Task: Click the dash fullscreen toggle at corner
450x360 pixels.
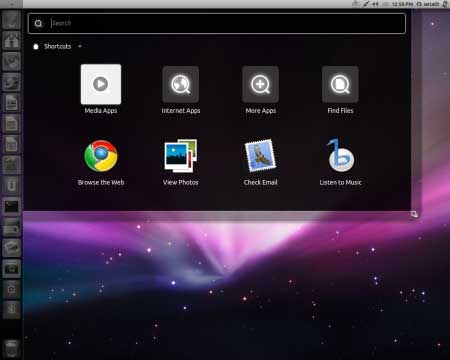Action: click(x=414, y=214)
